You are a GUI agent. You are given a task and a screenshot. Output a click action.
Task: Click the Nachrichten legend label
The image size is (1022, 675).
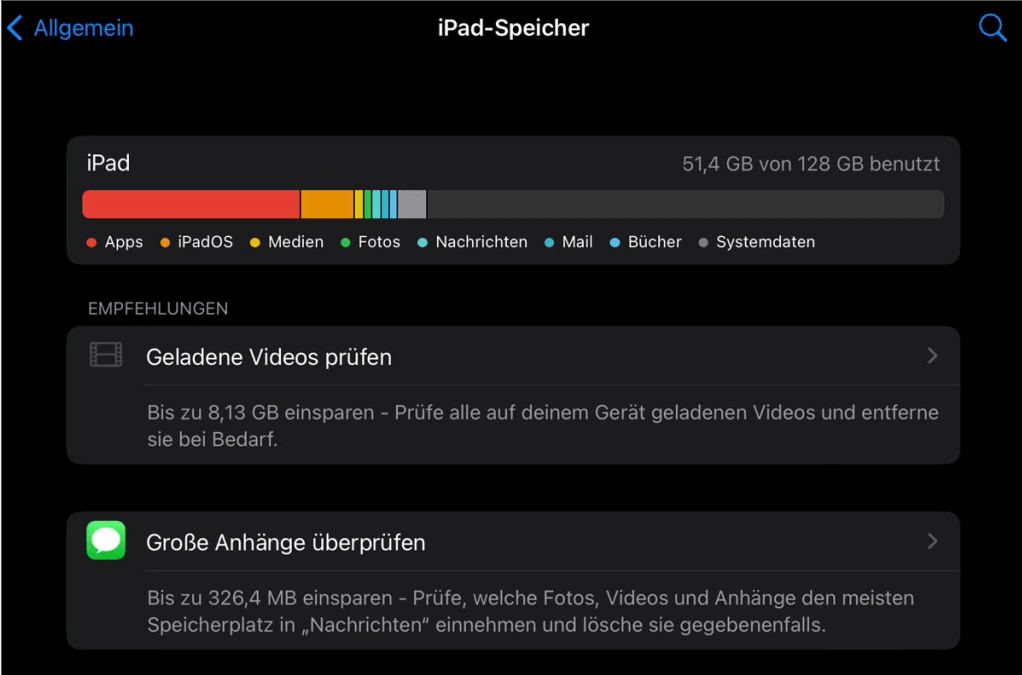click(x=481, y=242)
